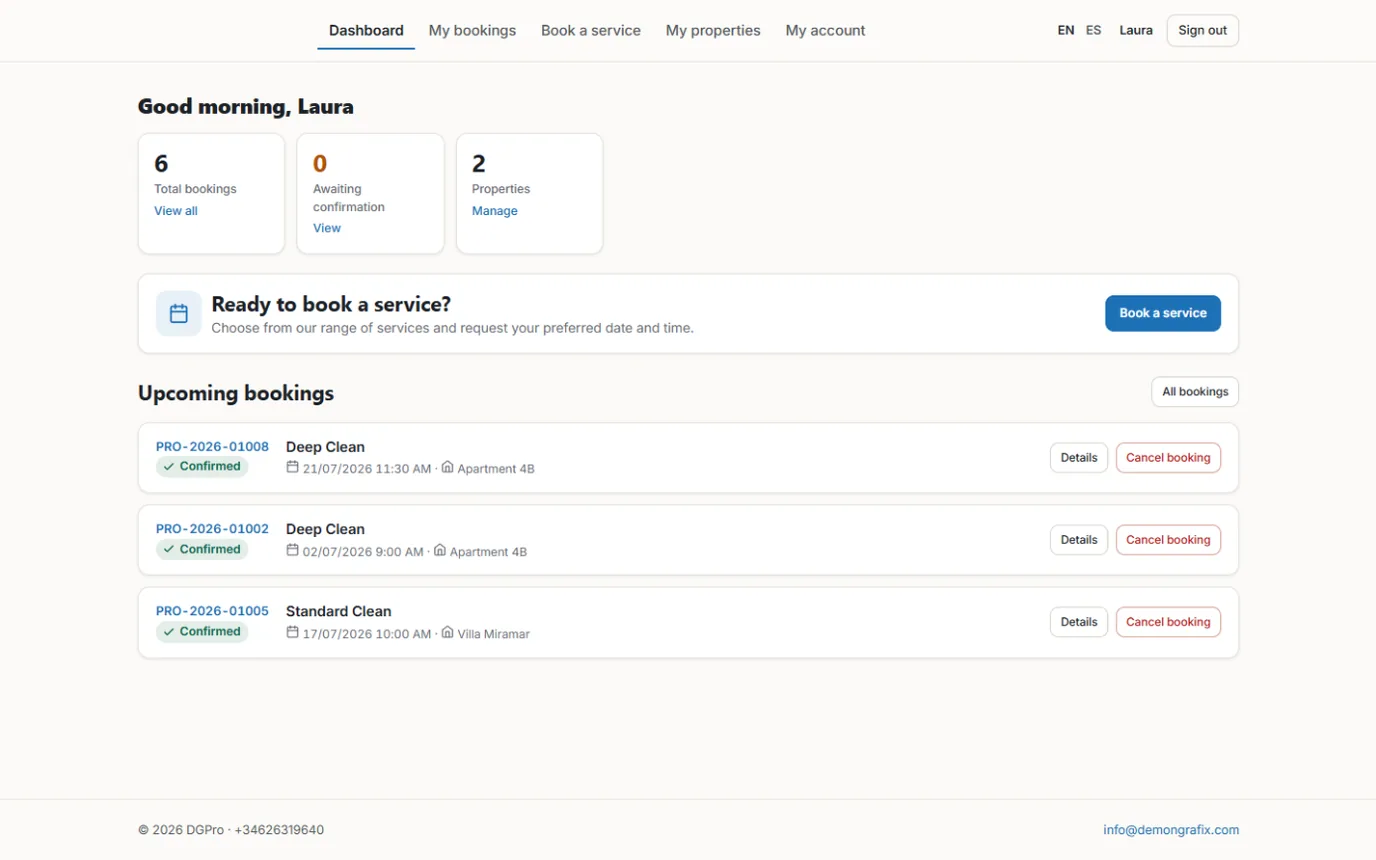Cancel booking PRO-2026-01008
This screenshot has height=860, width=1376.
click(x=1168, y=458)
